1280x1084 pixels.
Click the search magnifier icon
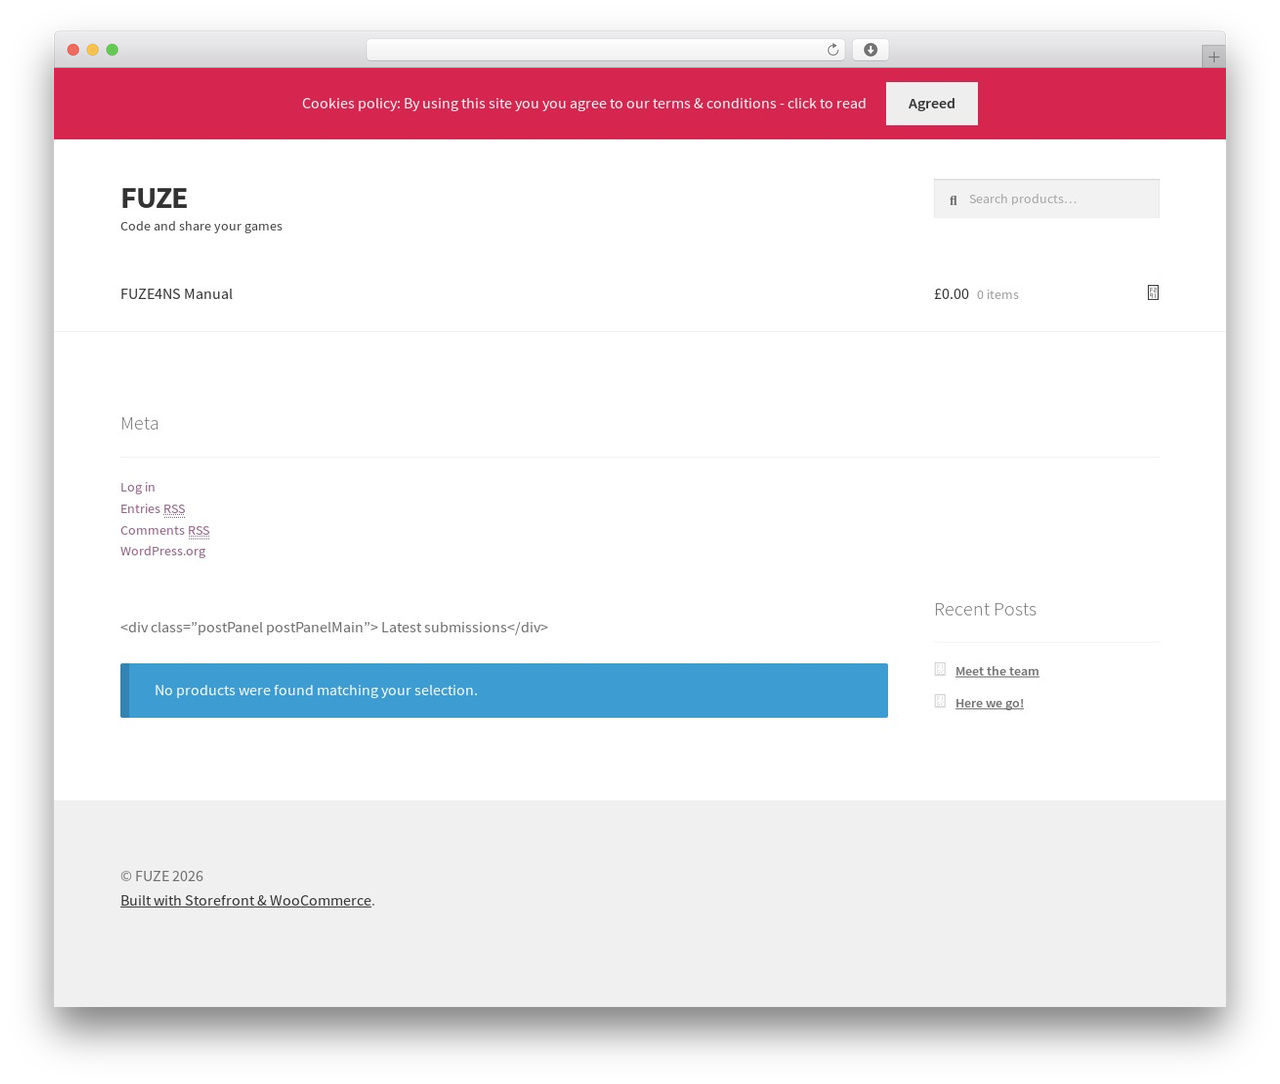(x=953, y=200)
